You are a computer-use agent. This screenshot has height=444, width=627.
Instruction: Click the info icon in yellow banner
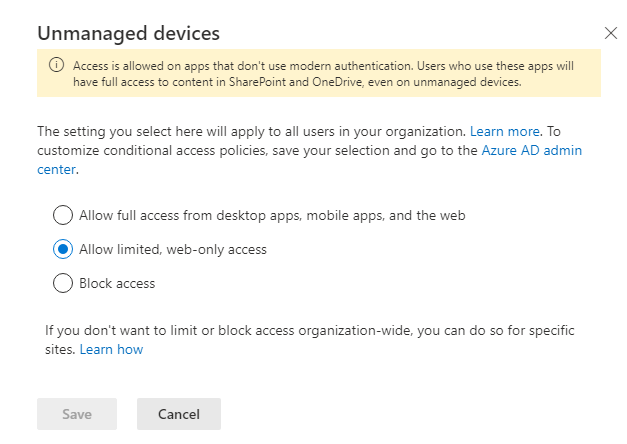tap(56, 65)
